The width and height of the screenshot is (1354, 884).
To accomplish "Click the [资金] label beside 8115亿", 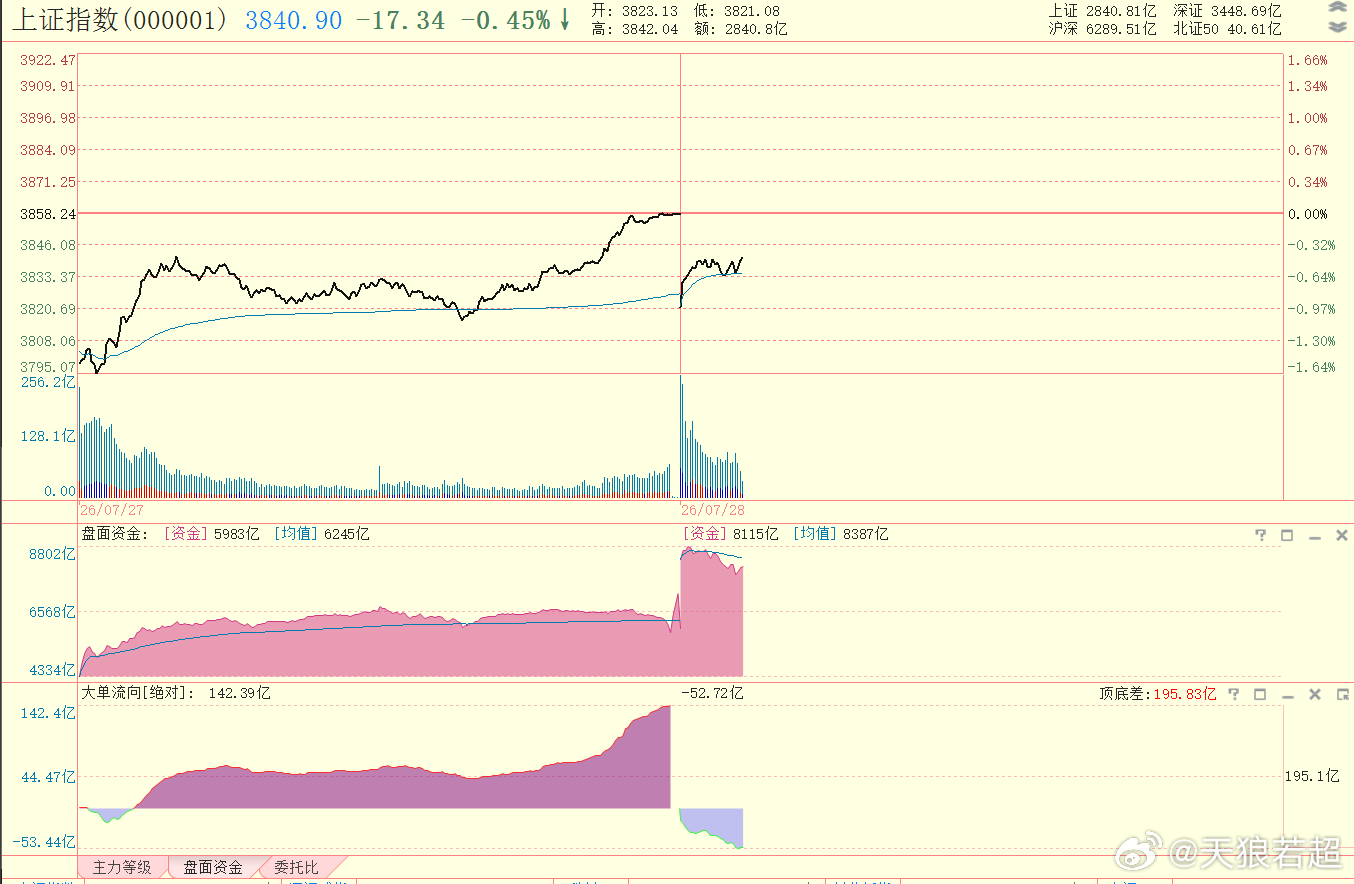I will tap(705, 534).
